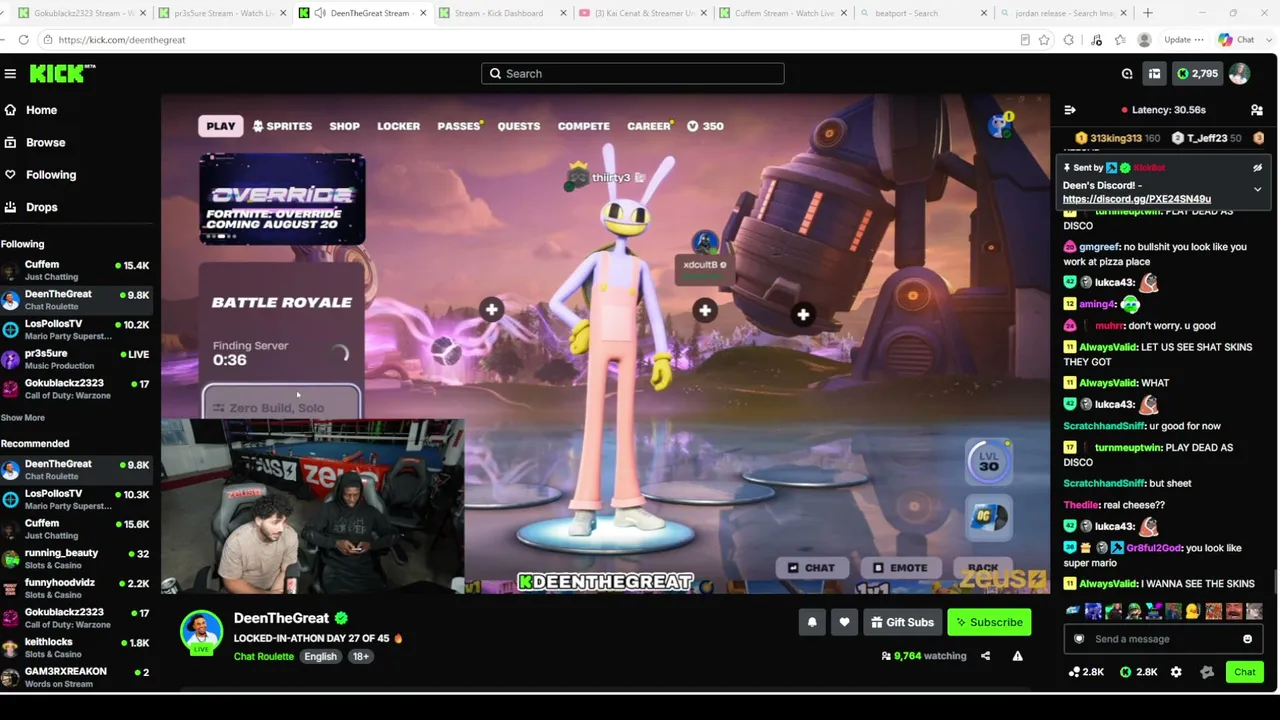Click the English language tag
This screenshot has width=1280, height=720.
pyautogui.click(x=320, y=657)
